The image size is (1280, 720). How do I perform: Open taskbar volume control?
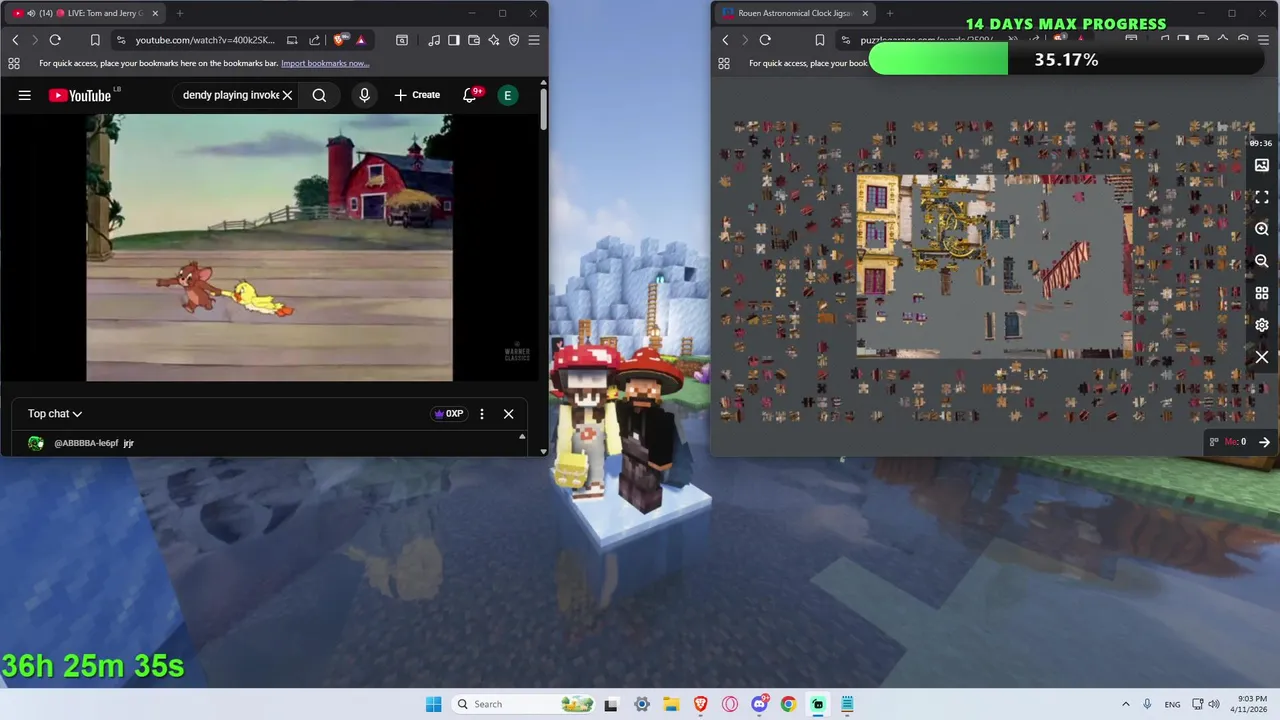(x=1213, y=704)
